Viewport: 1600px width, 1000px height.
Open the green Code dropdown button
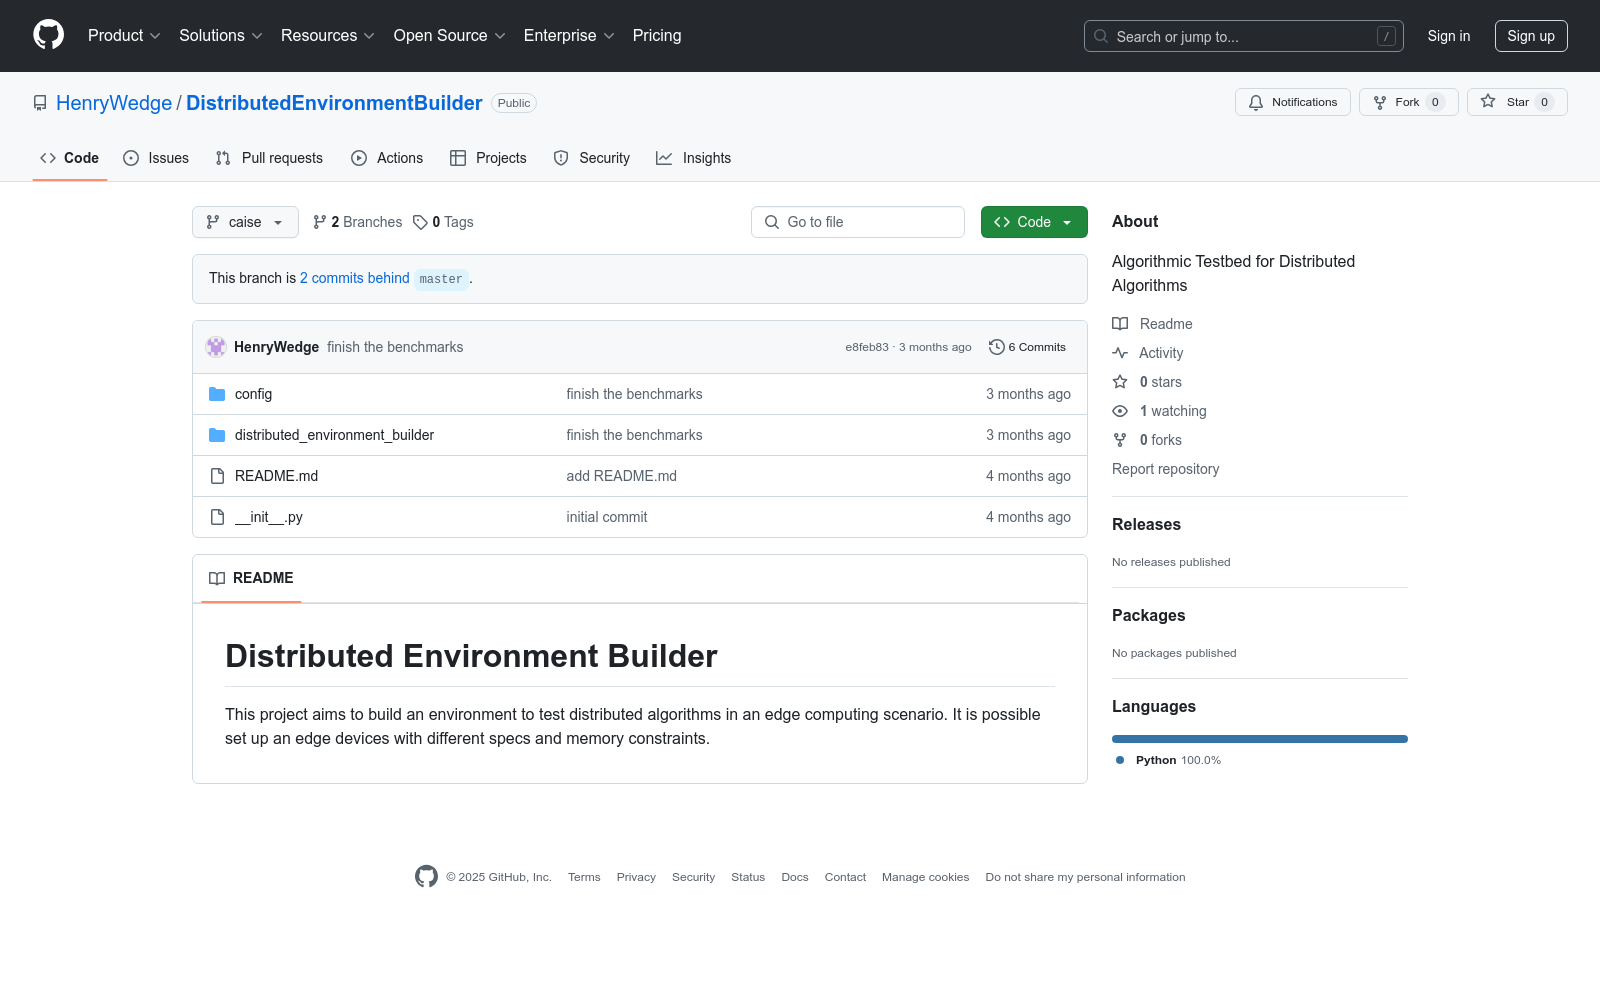click(1034, 222)
